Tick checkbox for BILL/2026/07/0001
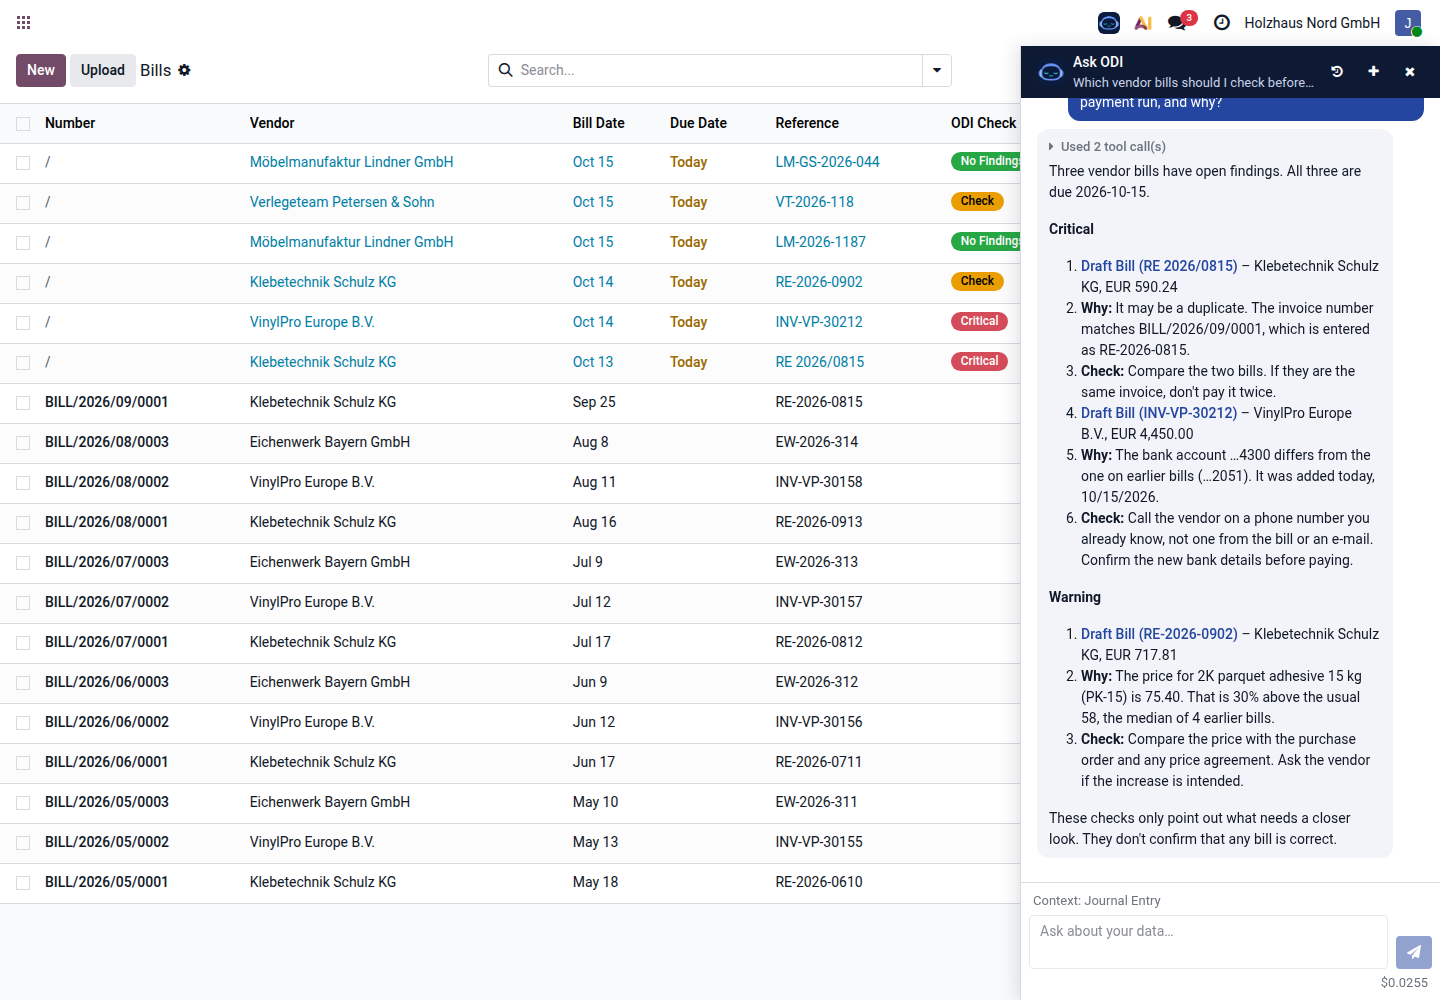 (x=23, y=643)
